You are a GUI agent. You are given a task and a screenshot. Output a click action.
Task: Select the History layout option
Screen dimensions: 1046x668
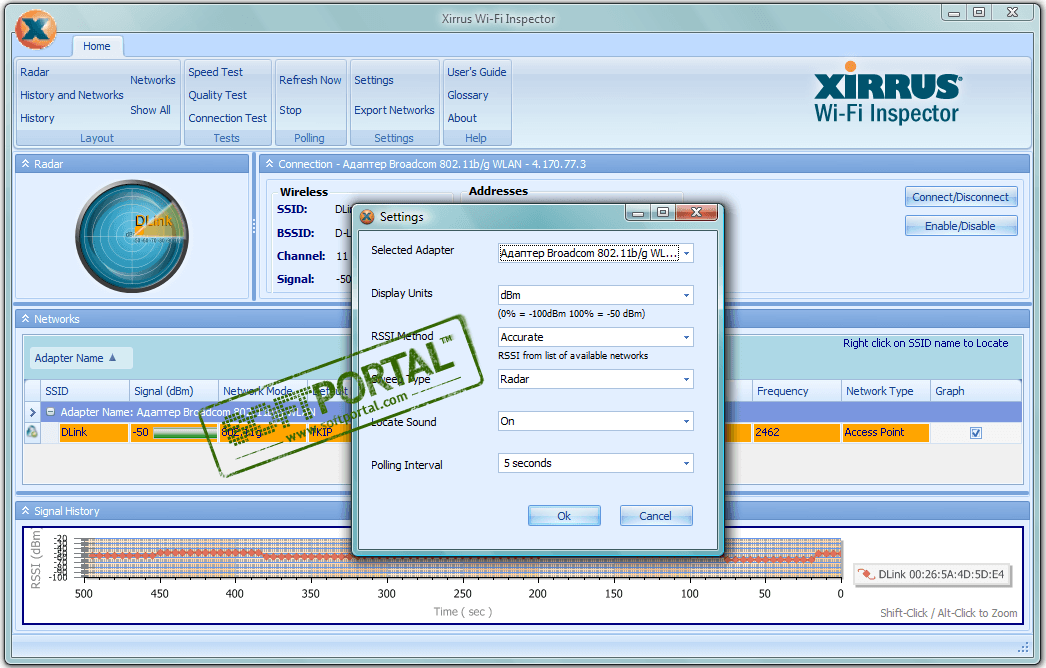[x=37, y=118]
